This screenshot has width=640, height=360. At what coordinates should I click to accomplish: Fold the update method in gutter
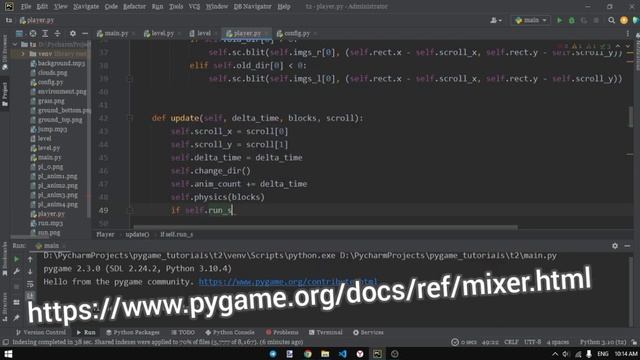(x=130, y=118)
